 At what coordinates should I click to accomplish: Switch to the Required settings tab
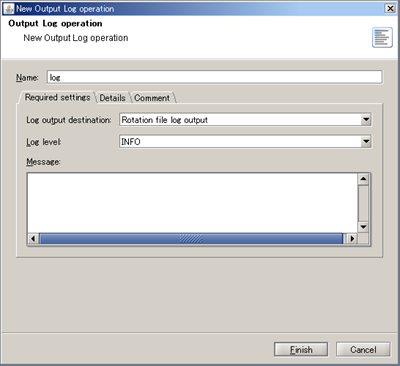point(57,97)
